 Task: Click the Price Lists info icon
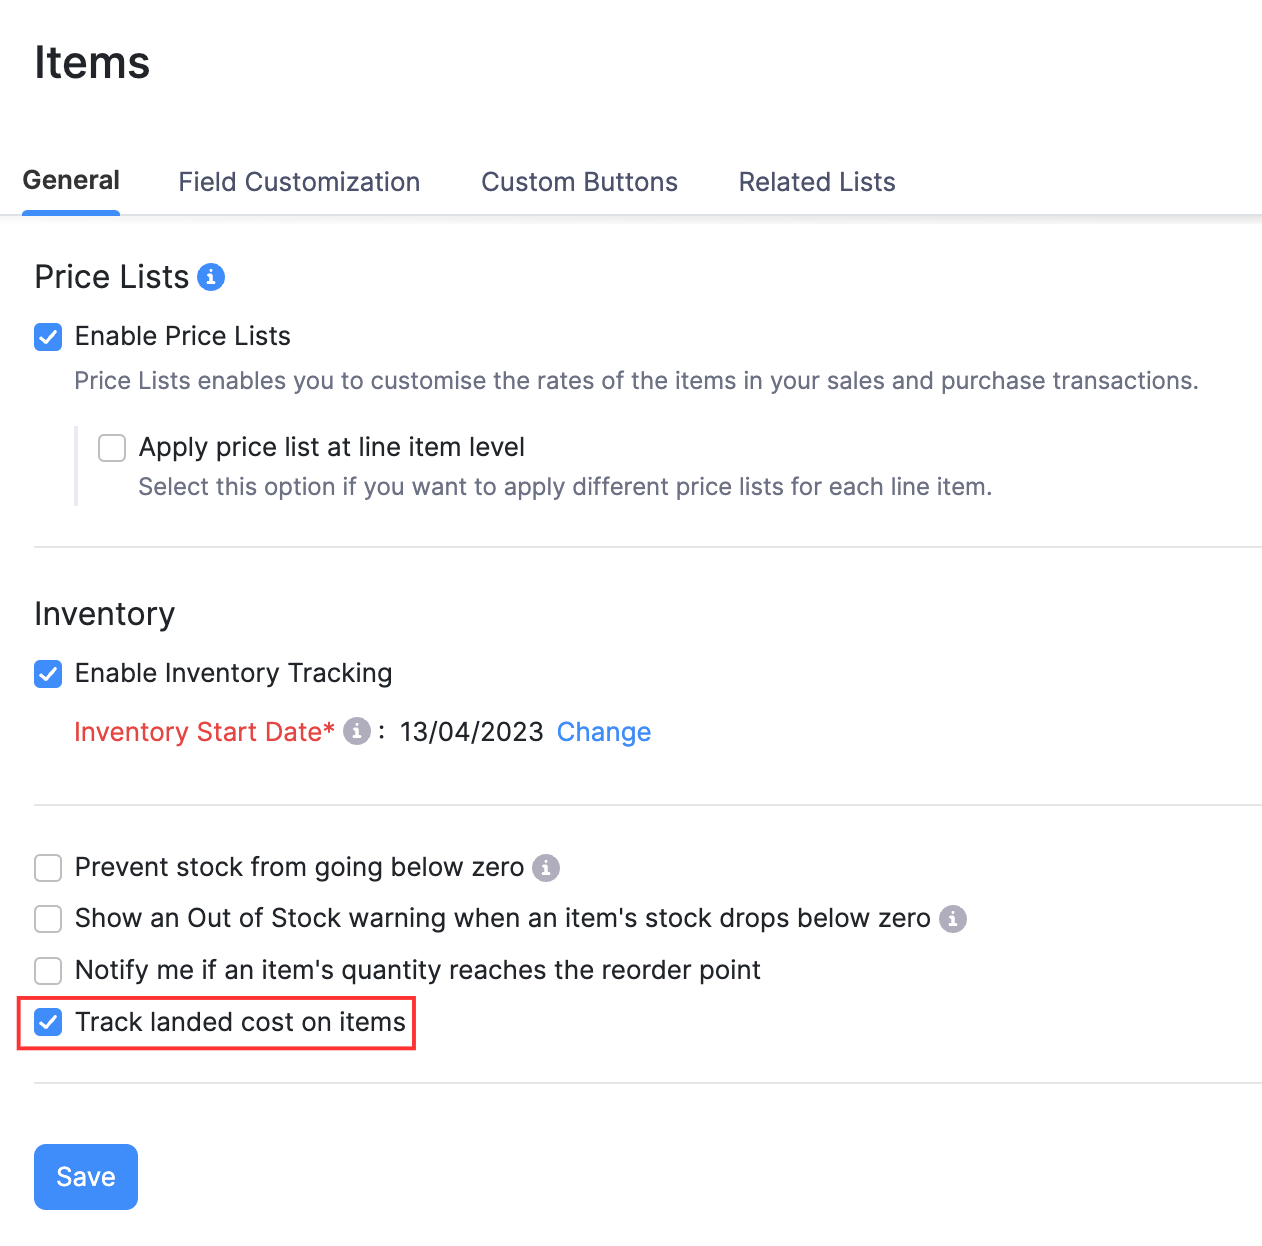coord(211,277)
